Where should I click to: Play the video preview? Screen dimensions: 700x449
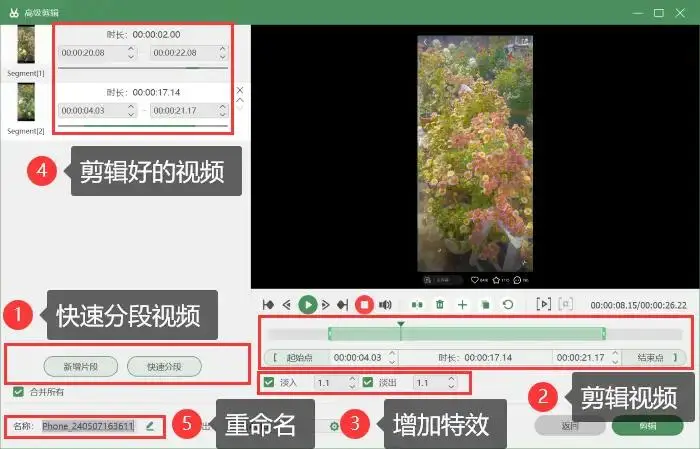pyautogui.click(x=308, y=305)
